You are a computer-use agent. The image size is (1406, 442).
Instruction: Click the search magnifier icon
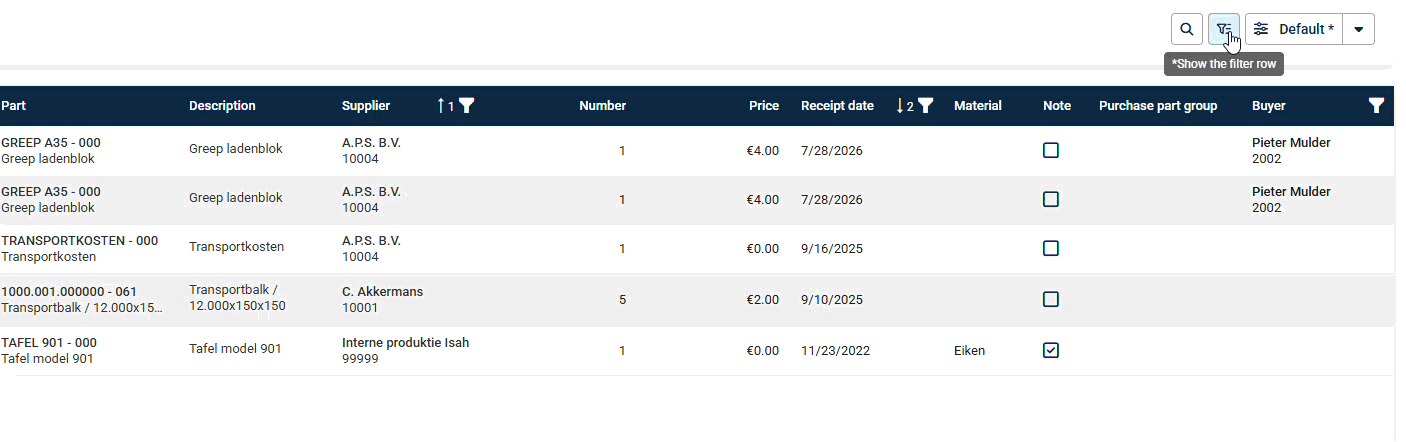(1186, 29)
